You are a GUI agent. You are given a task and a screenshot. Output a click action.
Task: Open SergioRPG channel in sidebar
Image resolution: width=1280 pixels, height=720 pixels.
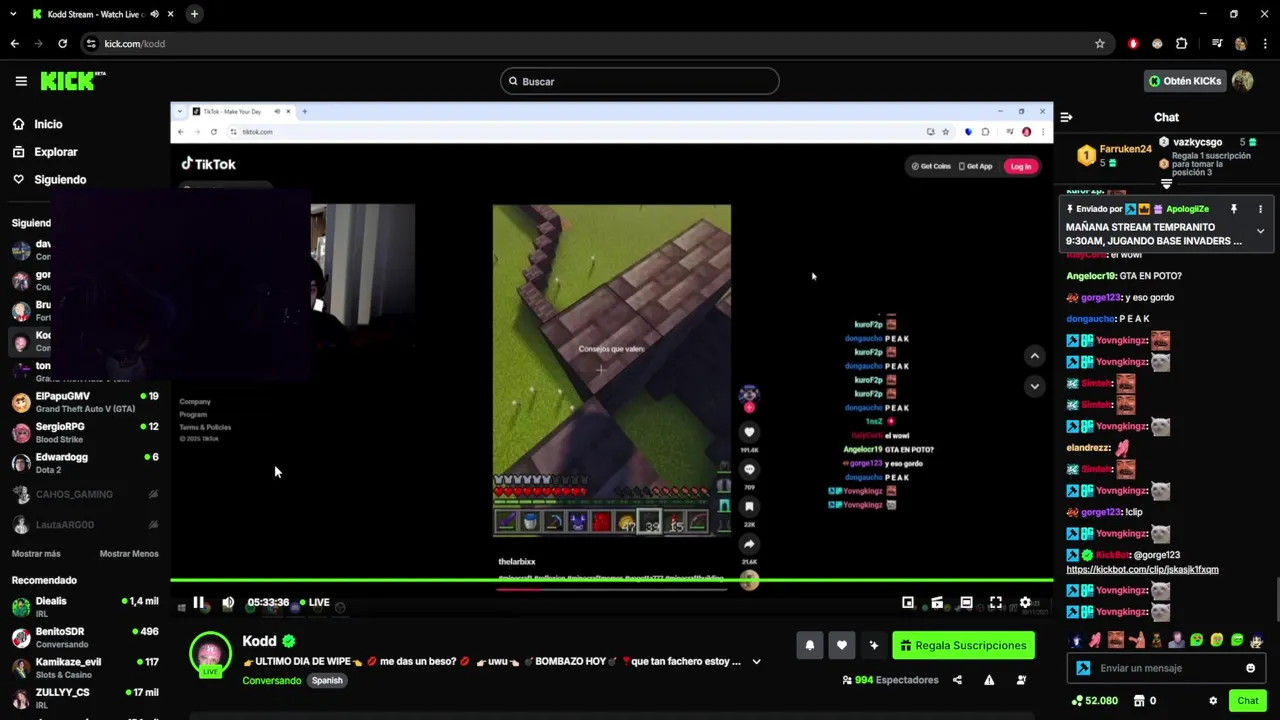(85, 432)
